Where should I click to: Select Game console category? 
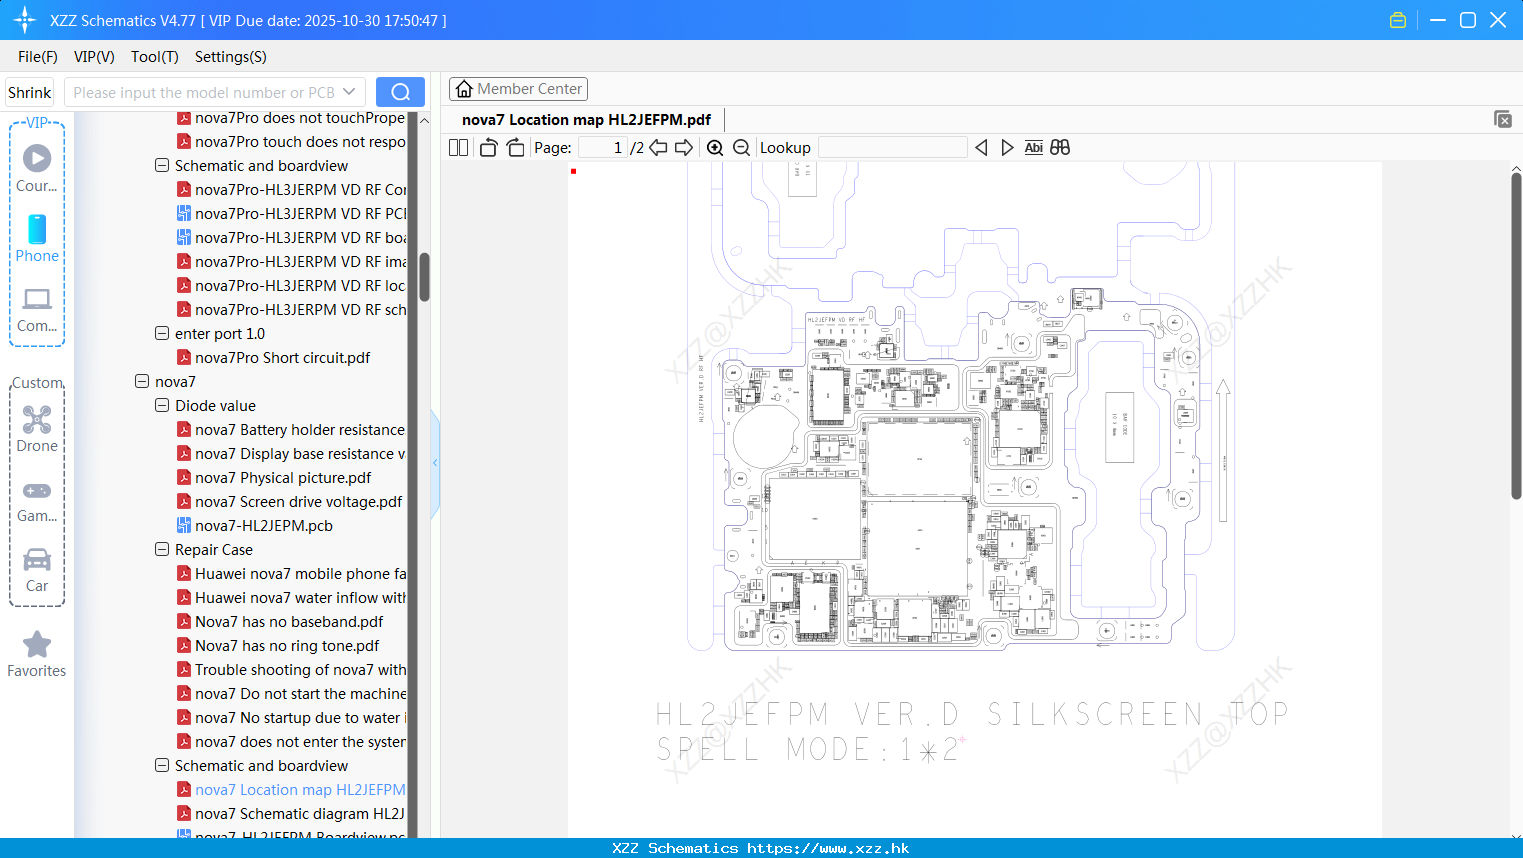[37, 502]
